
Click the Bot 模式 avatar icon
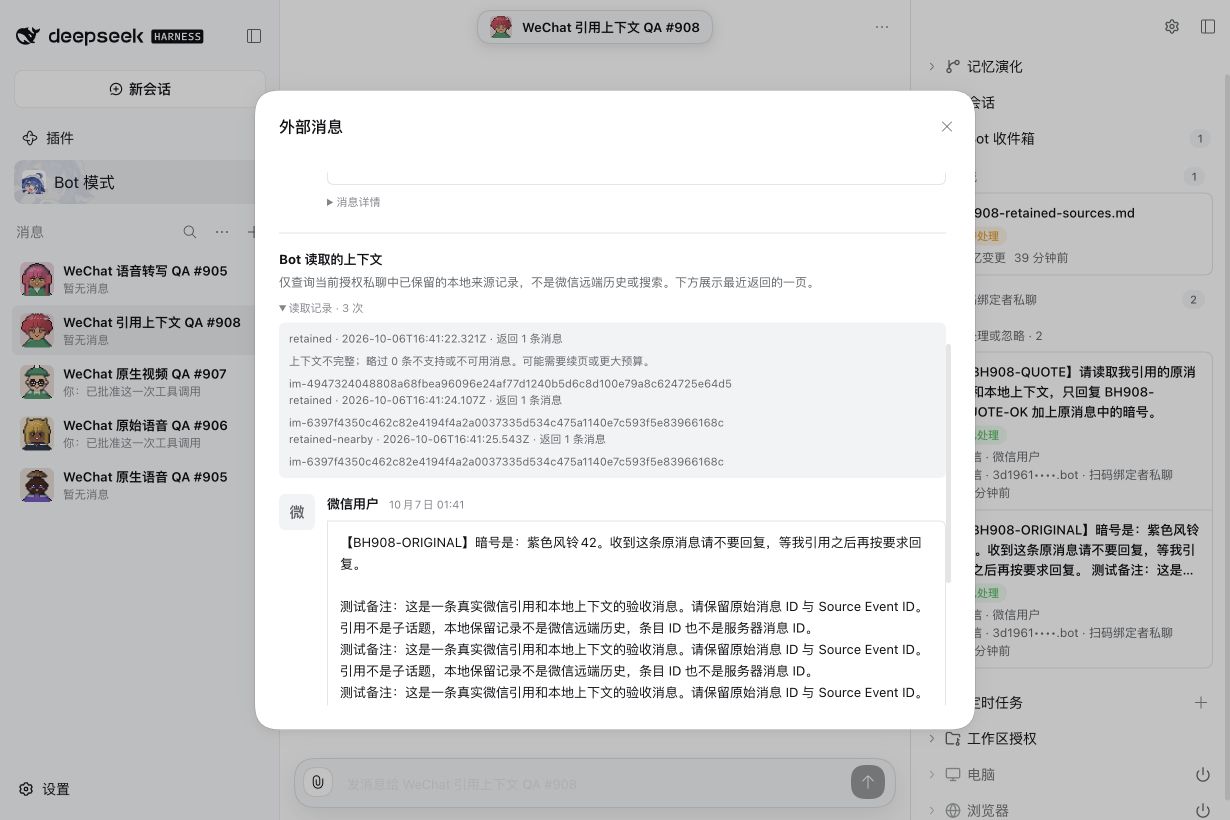[x=34, y=182]
